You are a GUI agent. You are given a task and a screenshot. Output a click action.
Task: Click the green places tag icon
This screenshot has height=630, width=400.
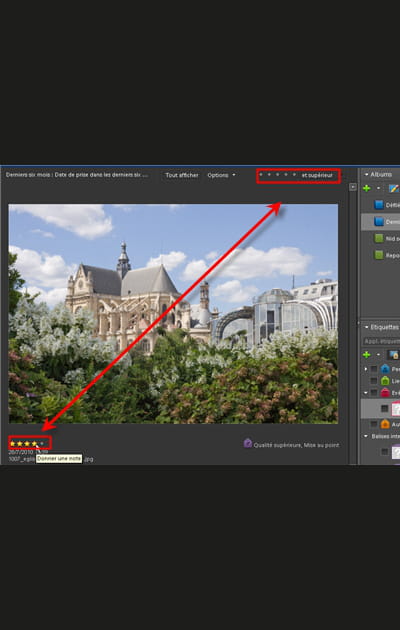pyautogui.click(x=385, y=380)
